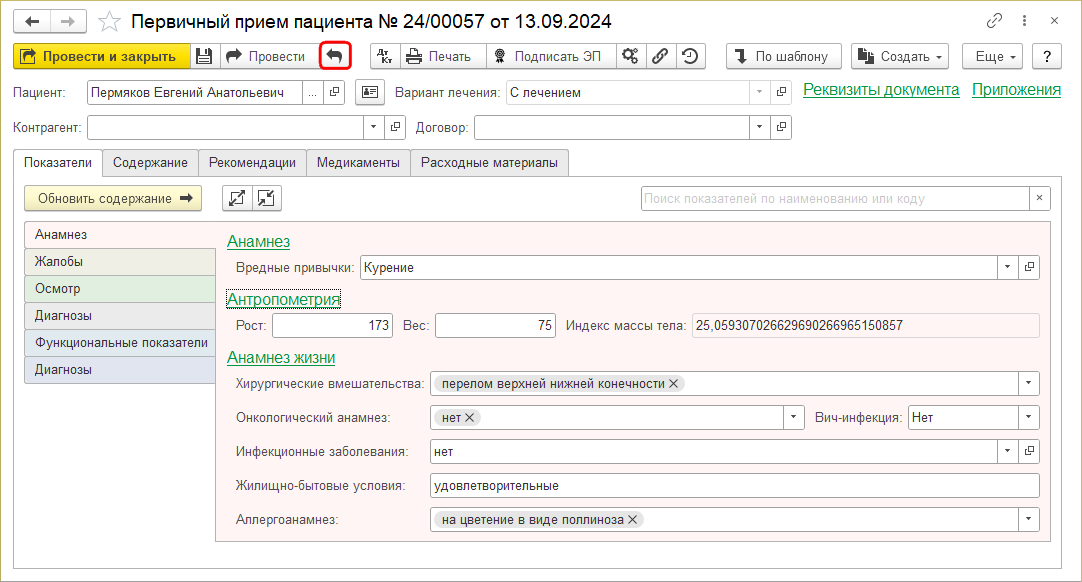Click Вес input field
The height and width of the screenshot is (582, 1082).
[x=495, y=325]
